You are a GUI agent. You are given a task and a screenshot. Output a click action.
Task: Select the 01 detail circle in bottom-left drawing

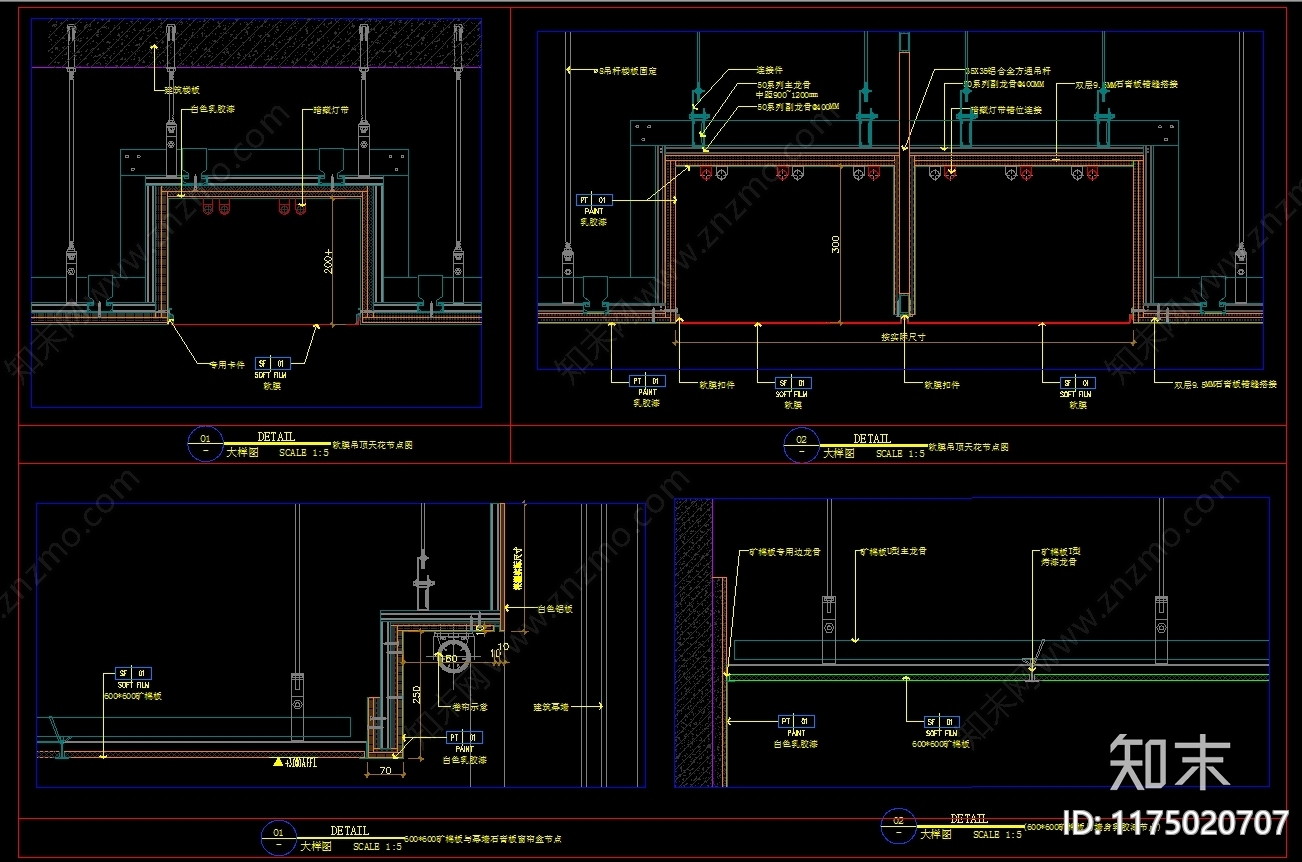pos(278,838)
